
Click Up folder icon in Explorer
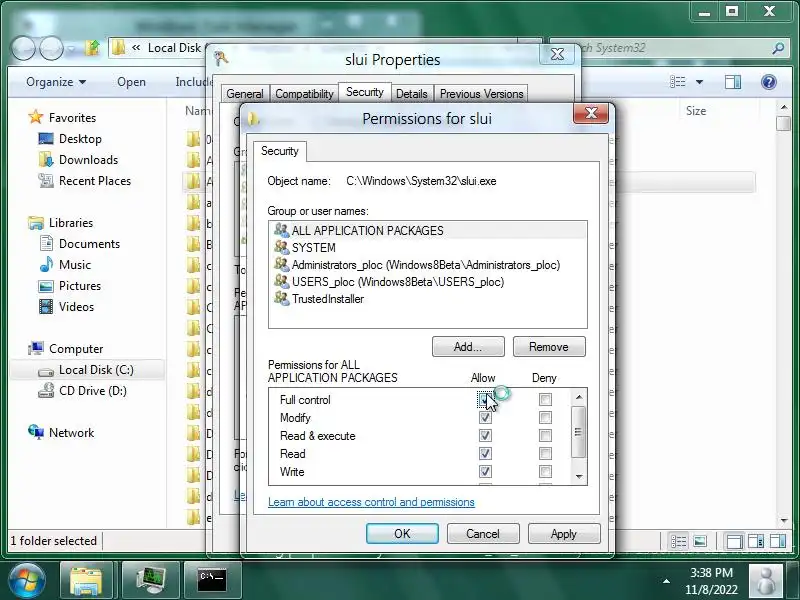92,48
